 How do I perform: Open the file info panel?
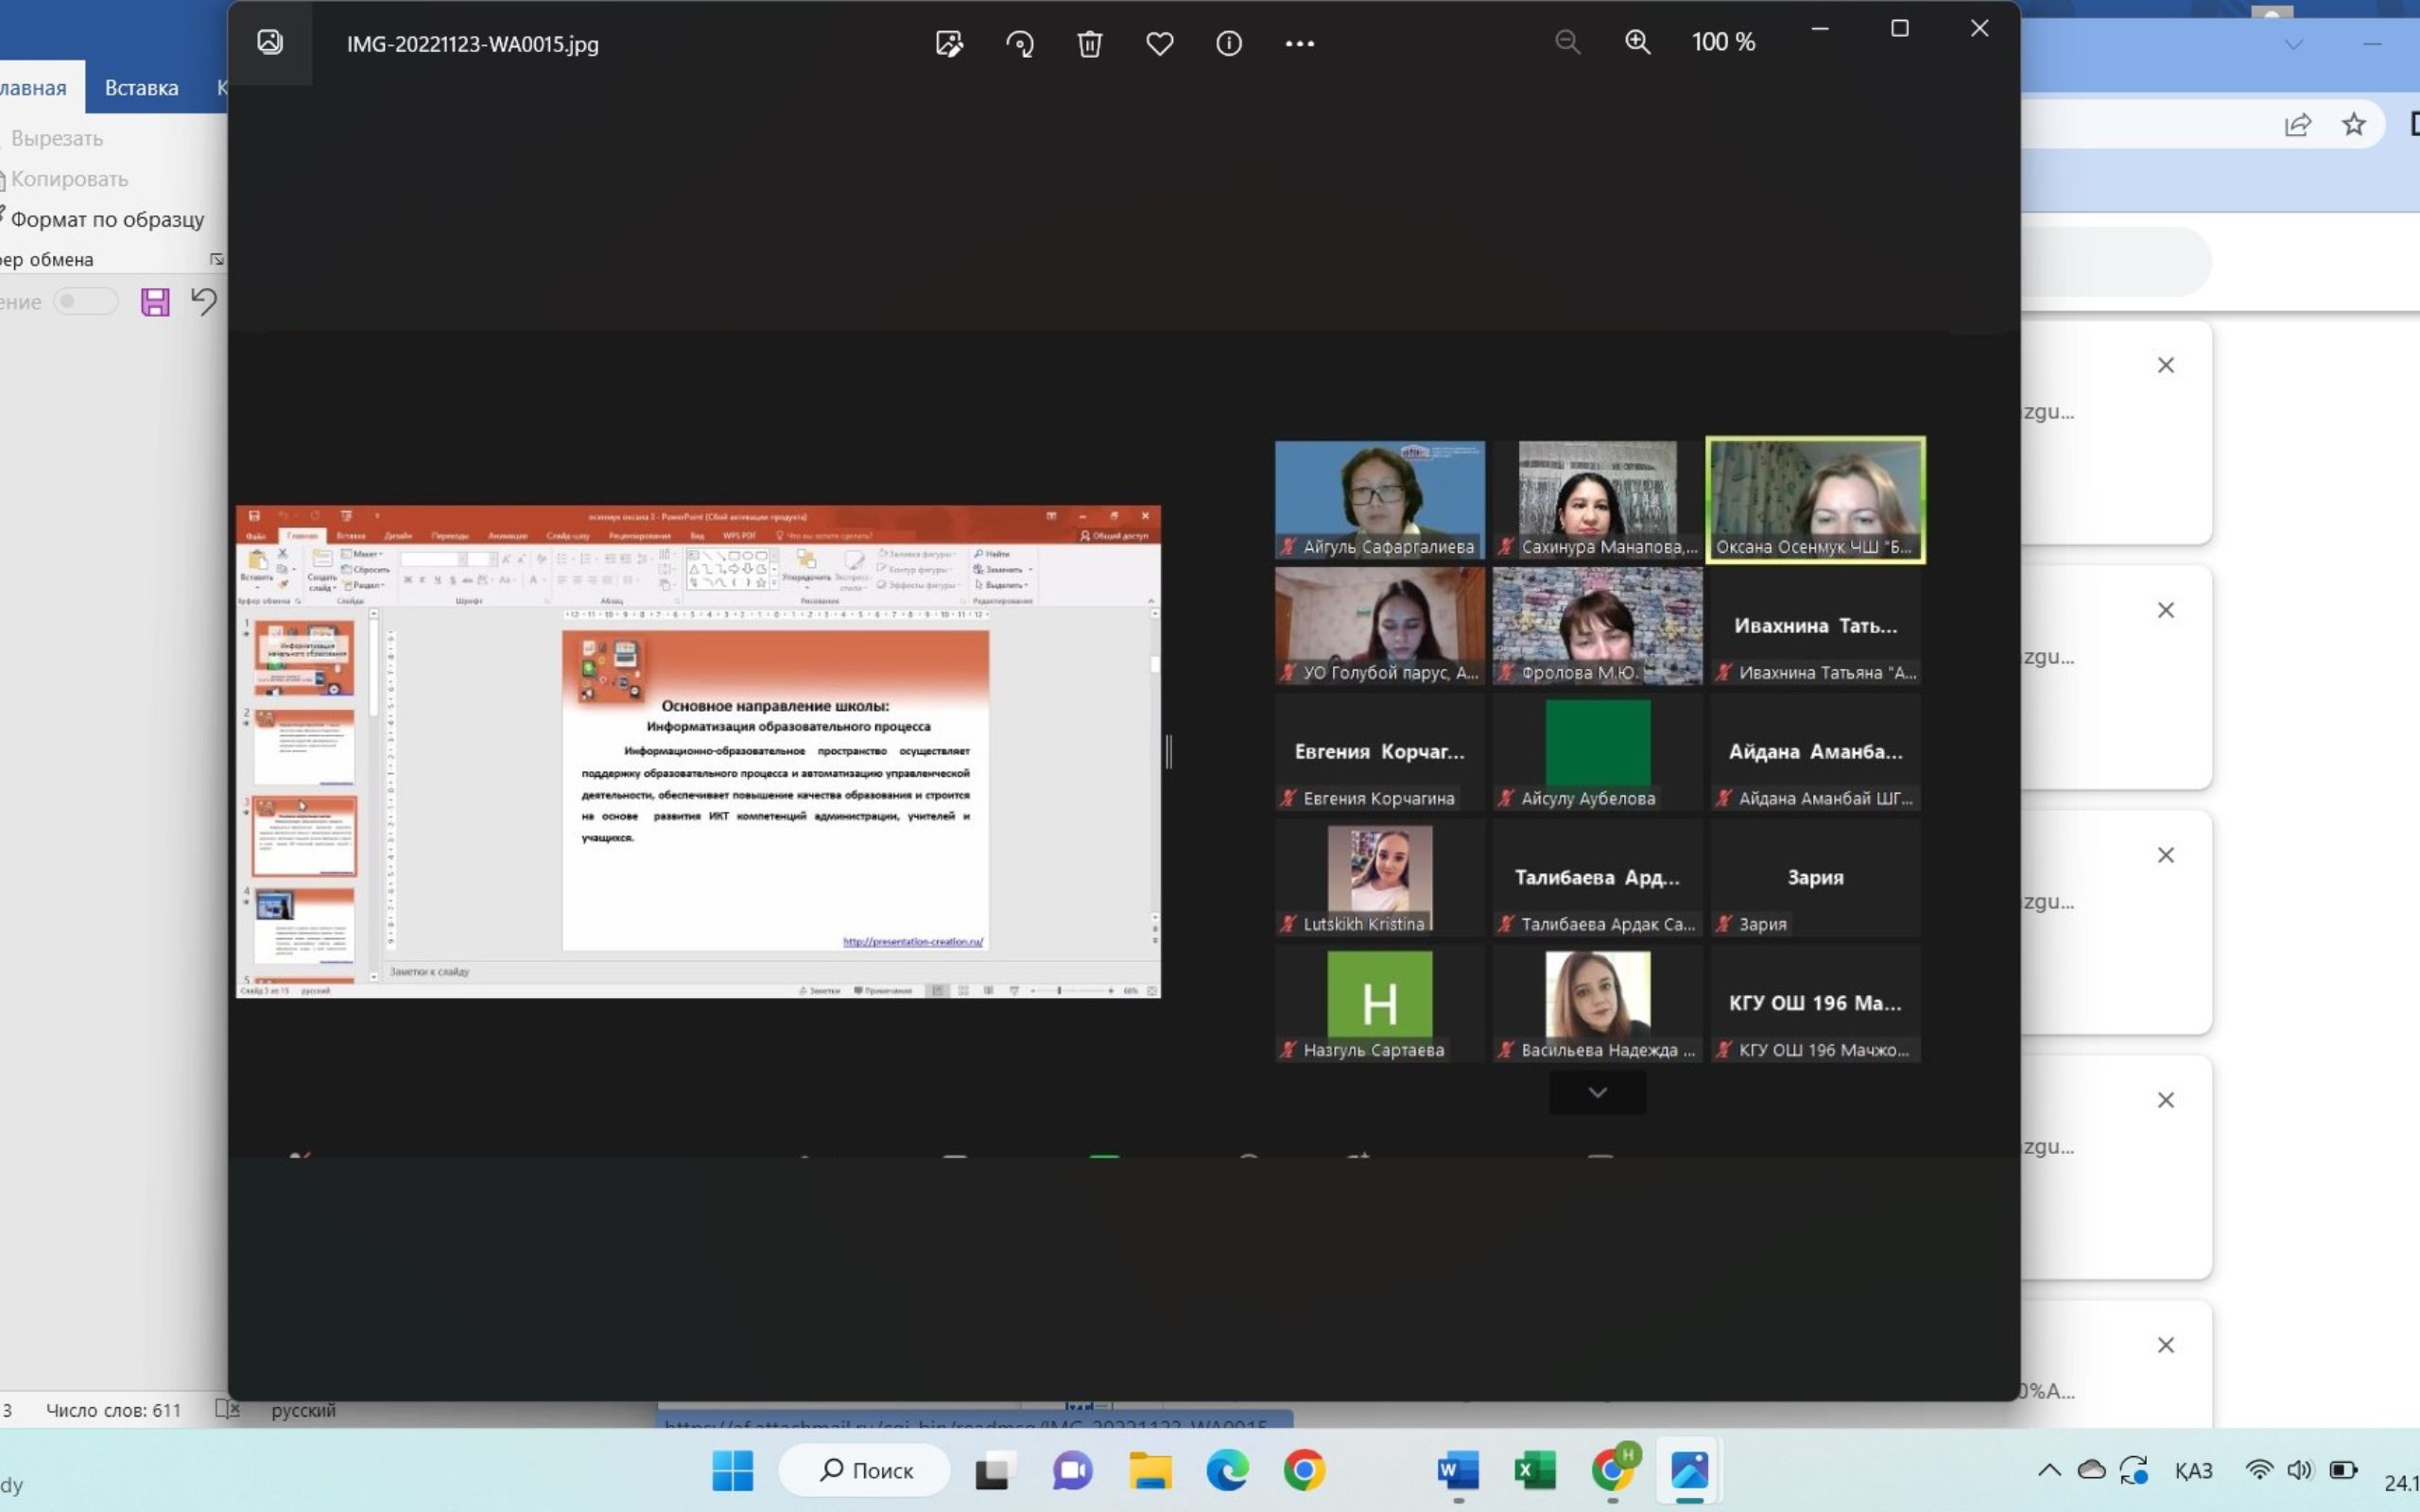1228,43
